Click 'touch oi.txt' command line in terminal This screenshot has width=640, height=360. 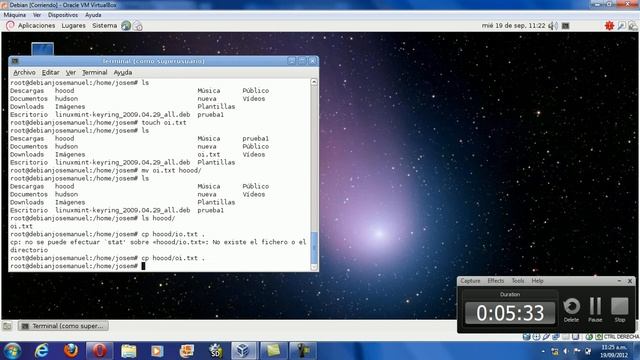164,122
